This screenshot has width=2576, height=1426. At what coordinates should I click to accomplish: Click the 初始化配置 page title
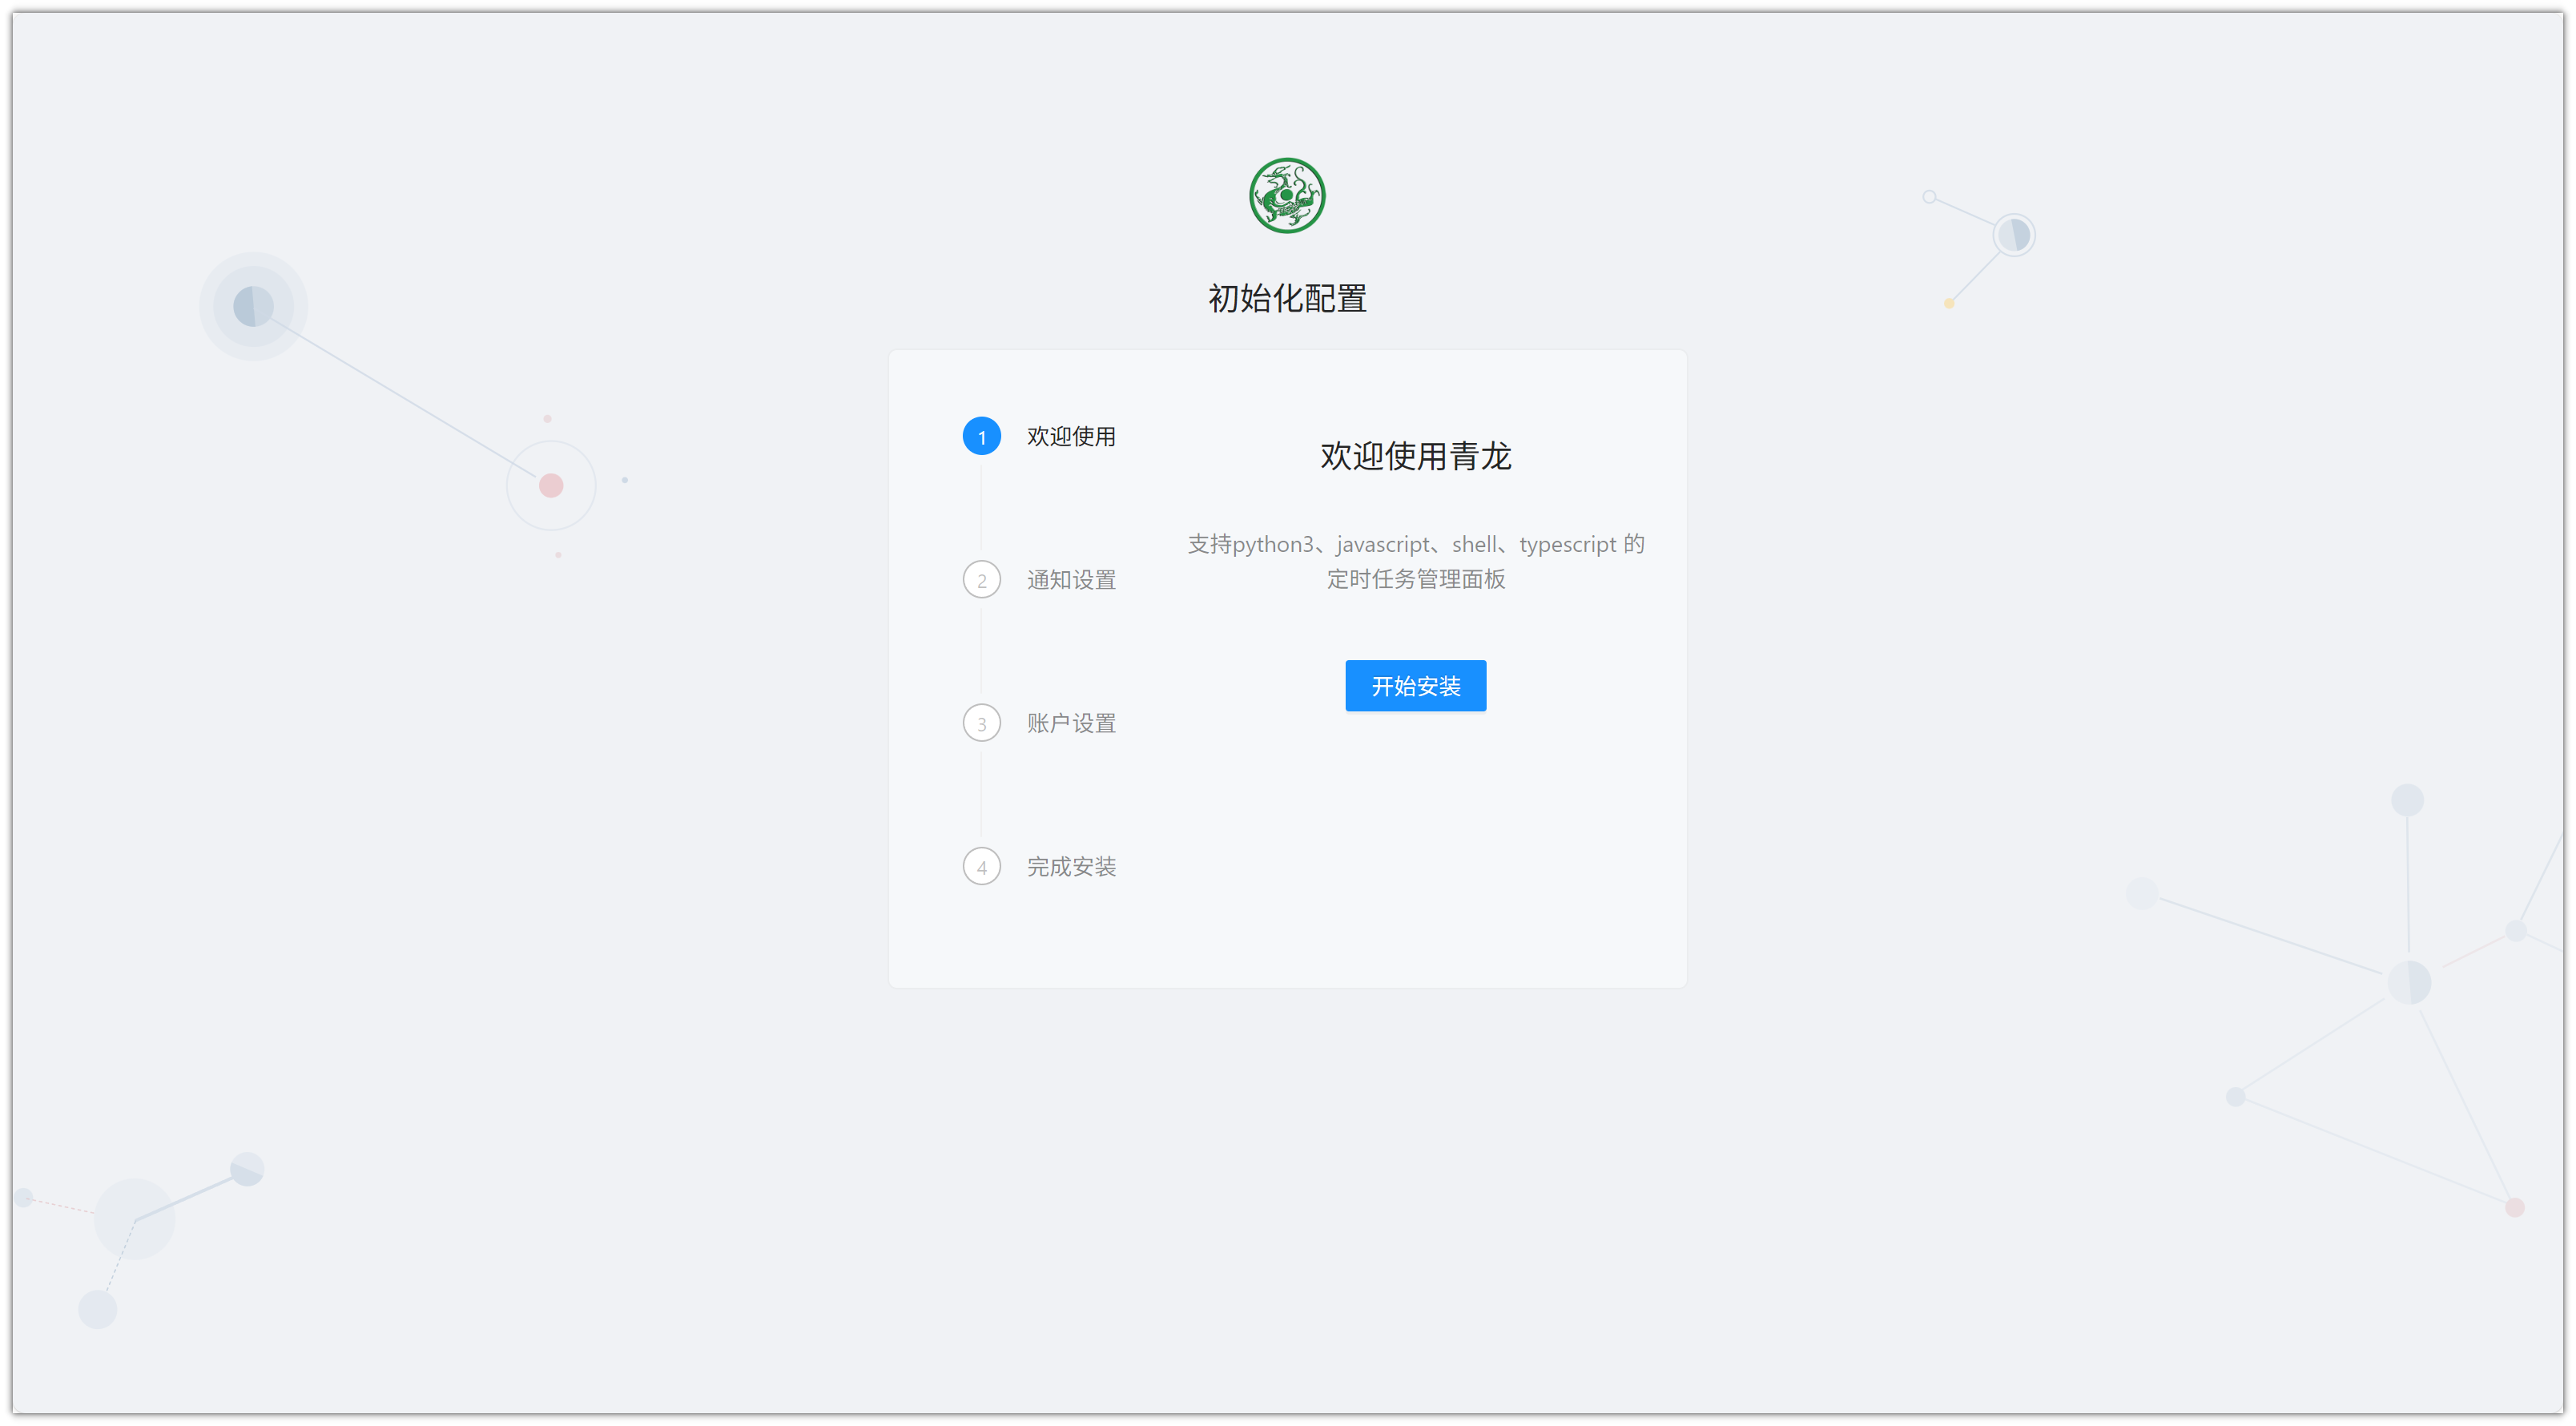click(x=1287, y=298)
